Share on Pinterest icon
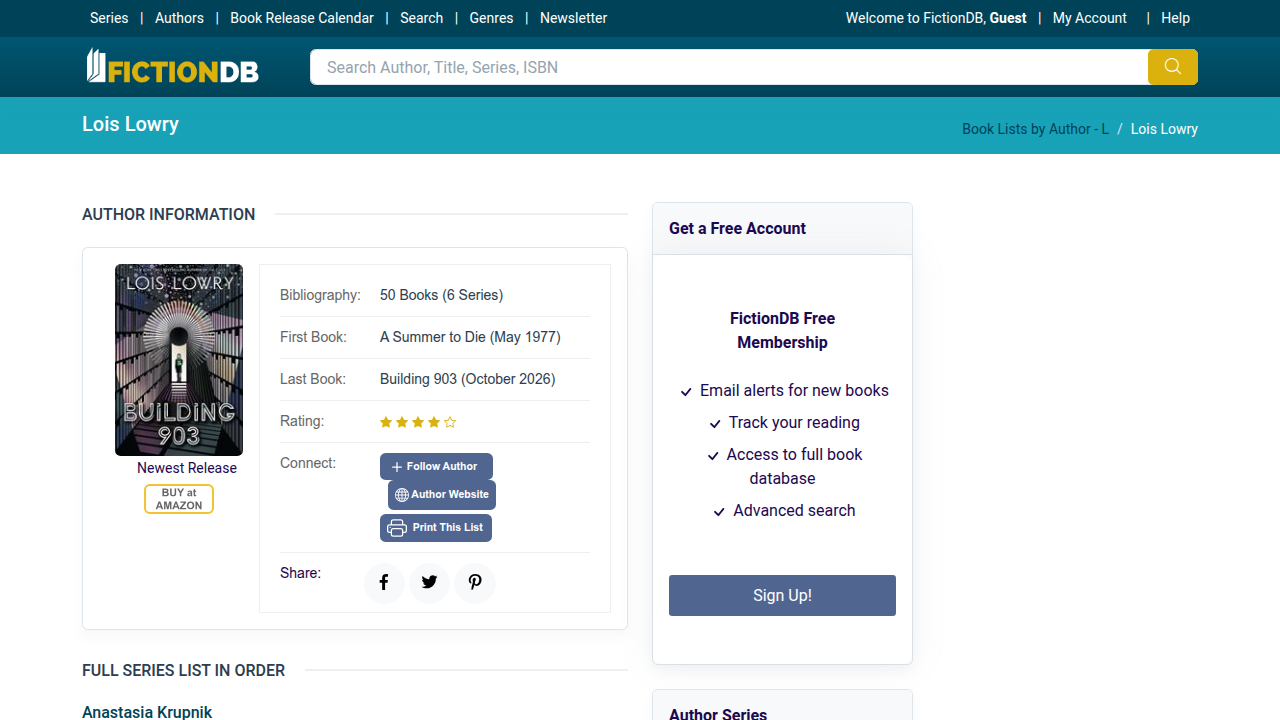Image resolution: width=1280 pixels, height=720 pixels. tap(475, 583)
